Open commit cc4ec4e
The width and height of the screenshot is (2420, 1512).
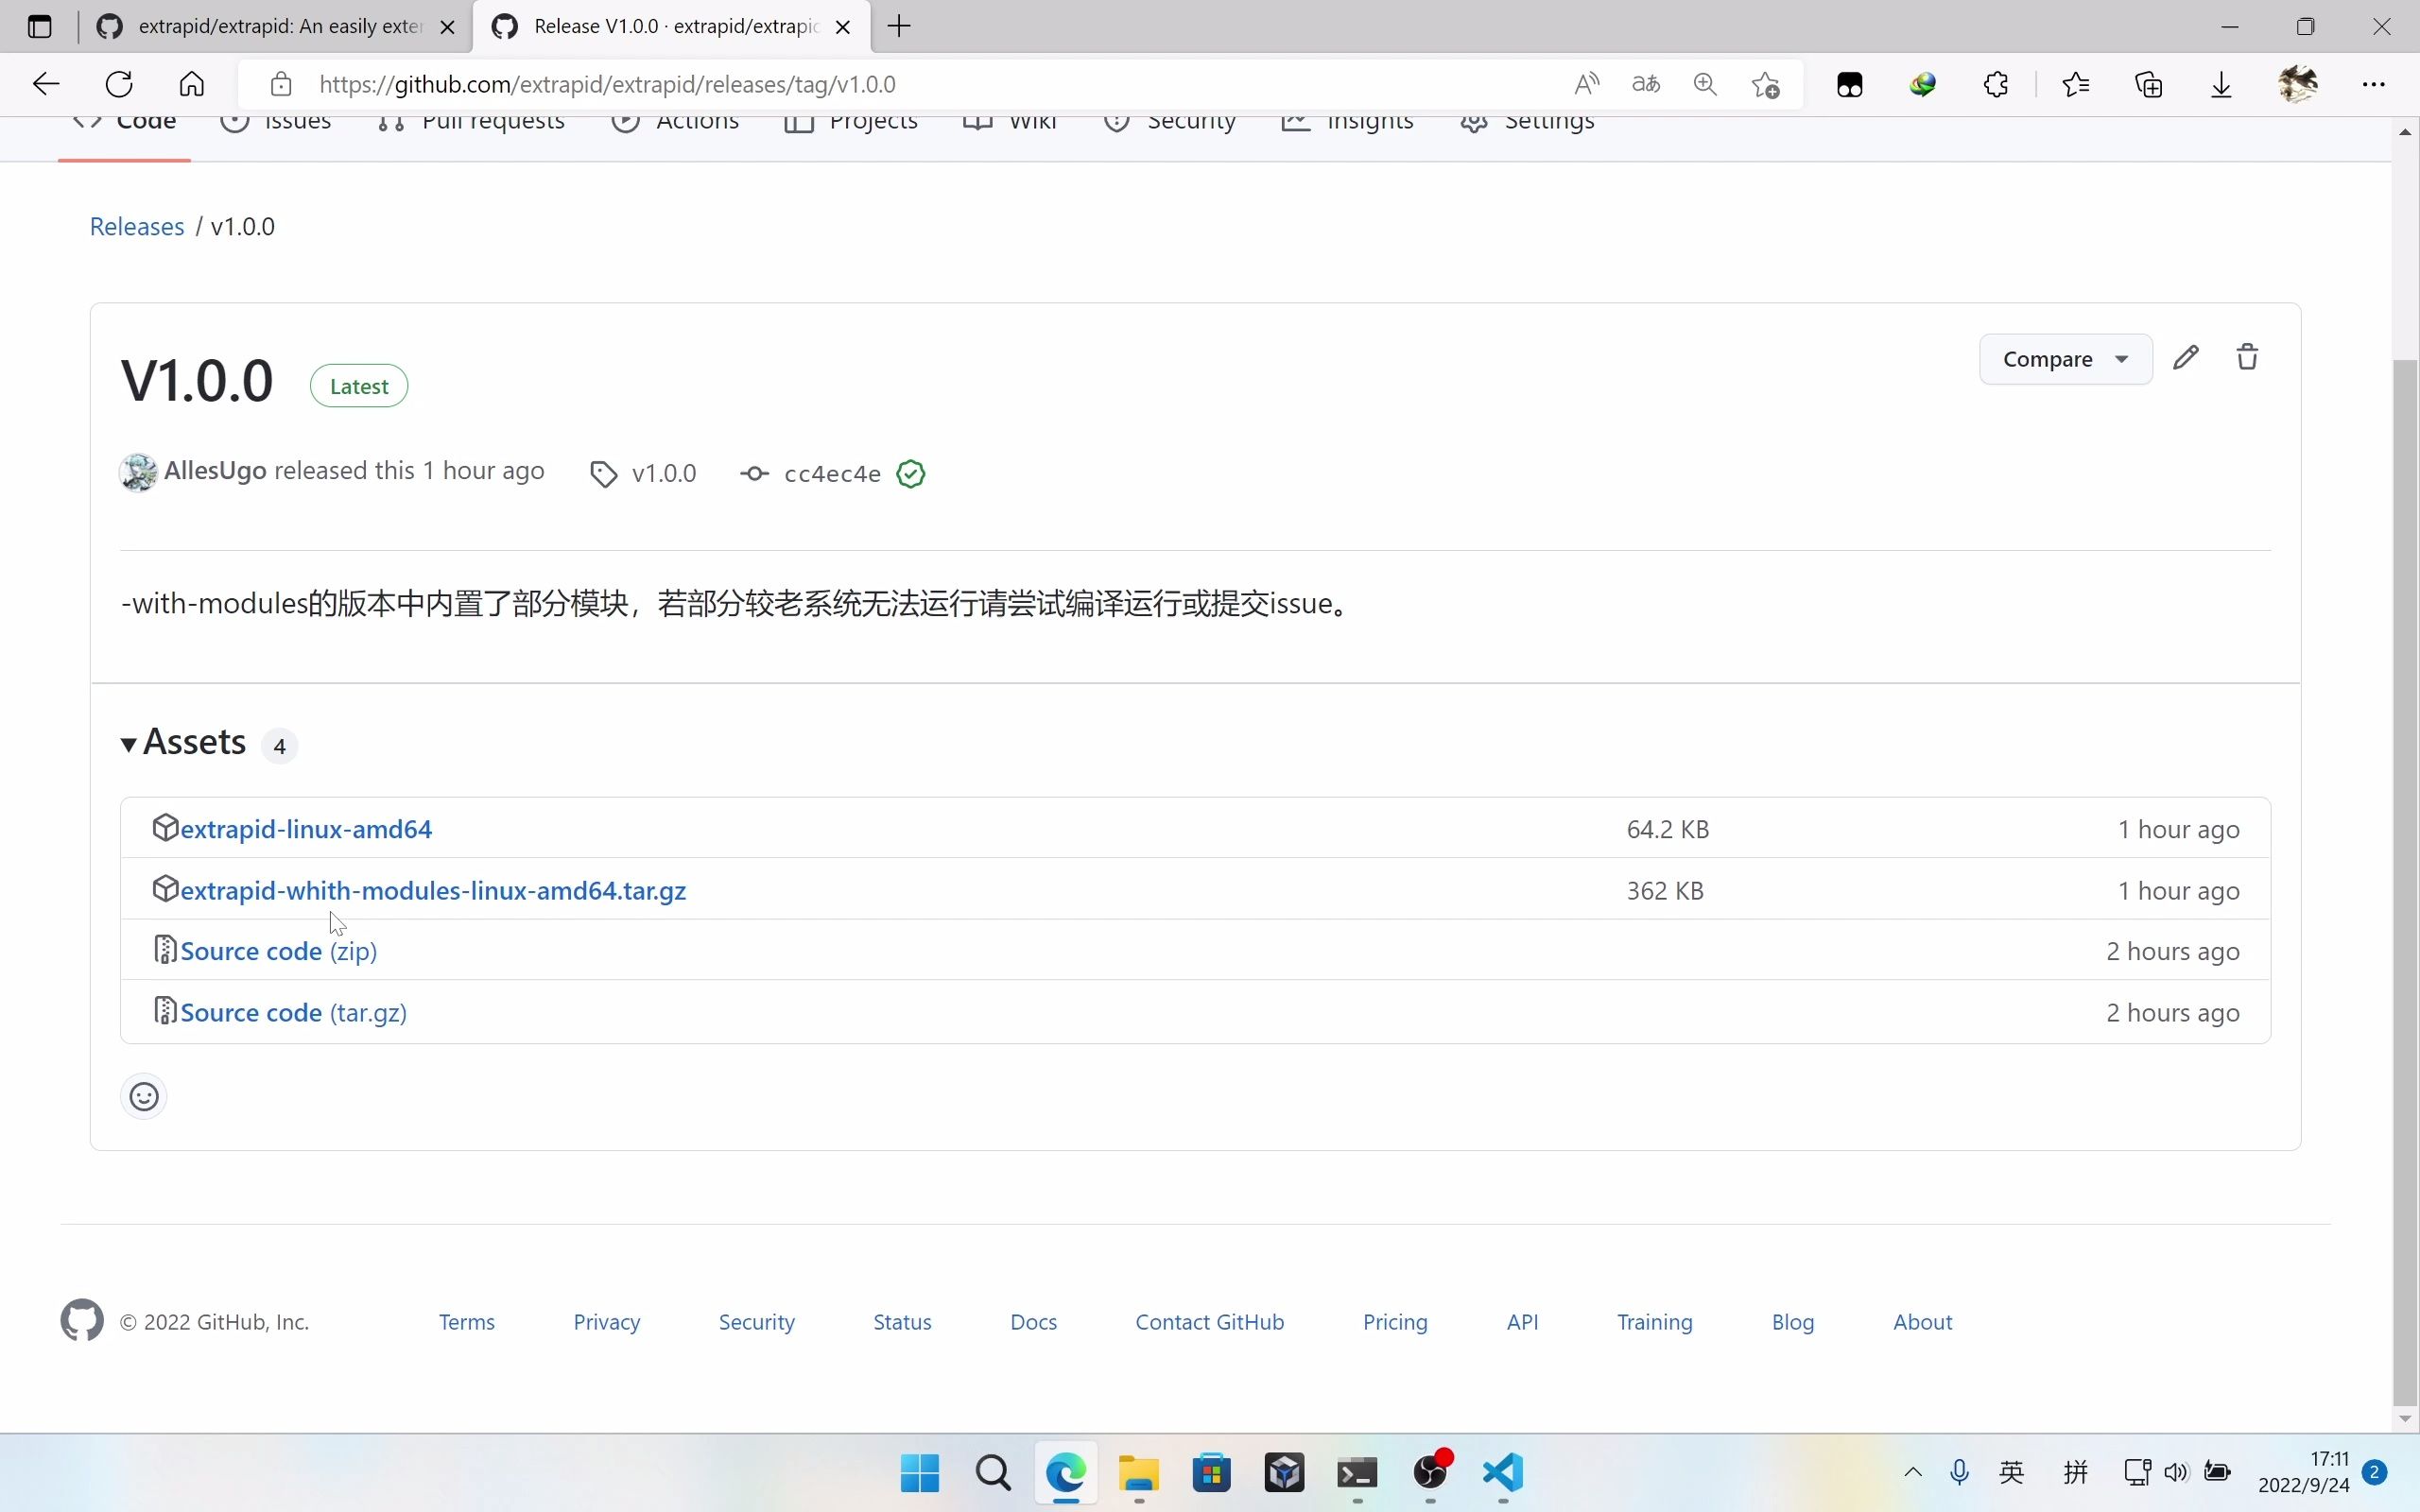point(832,474)
